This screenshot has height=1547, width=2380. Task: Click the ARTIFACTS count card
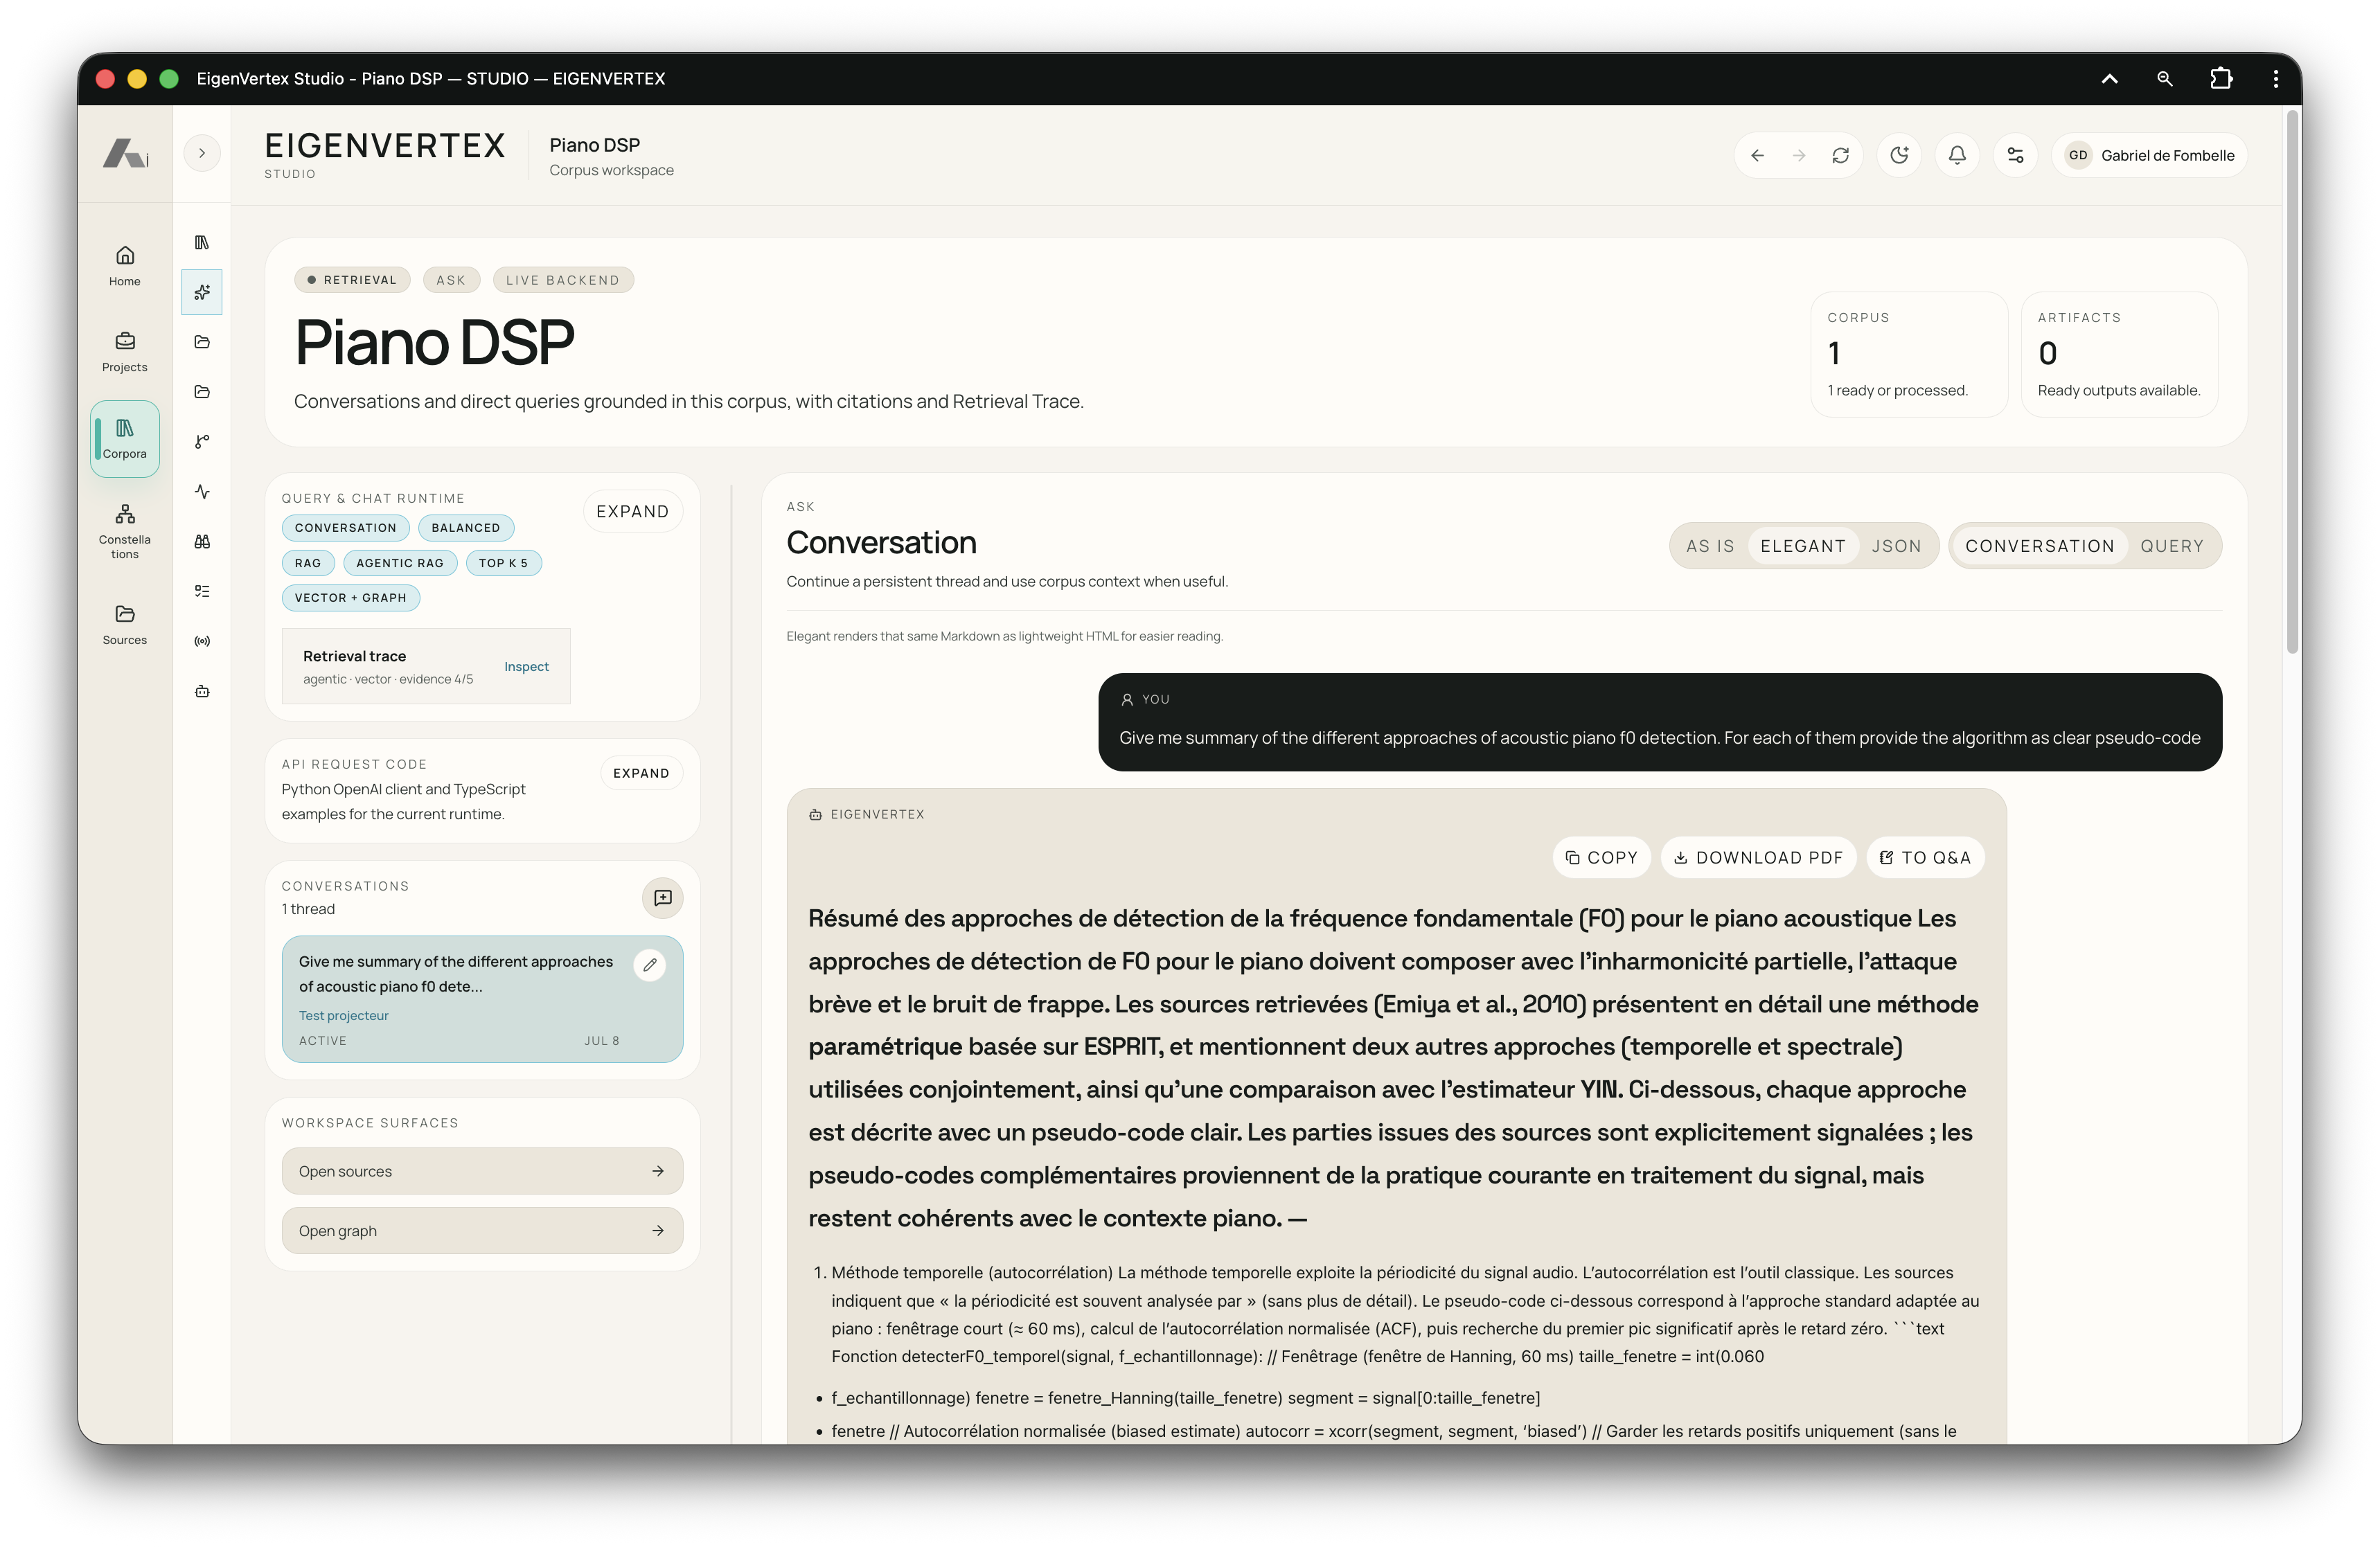(x=2119, y=355)
